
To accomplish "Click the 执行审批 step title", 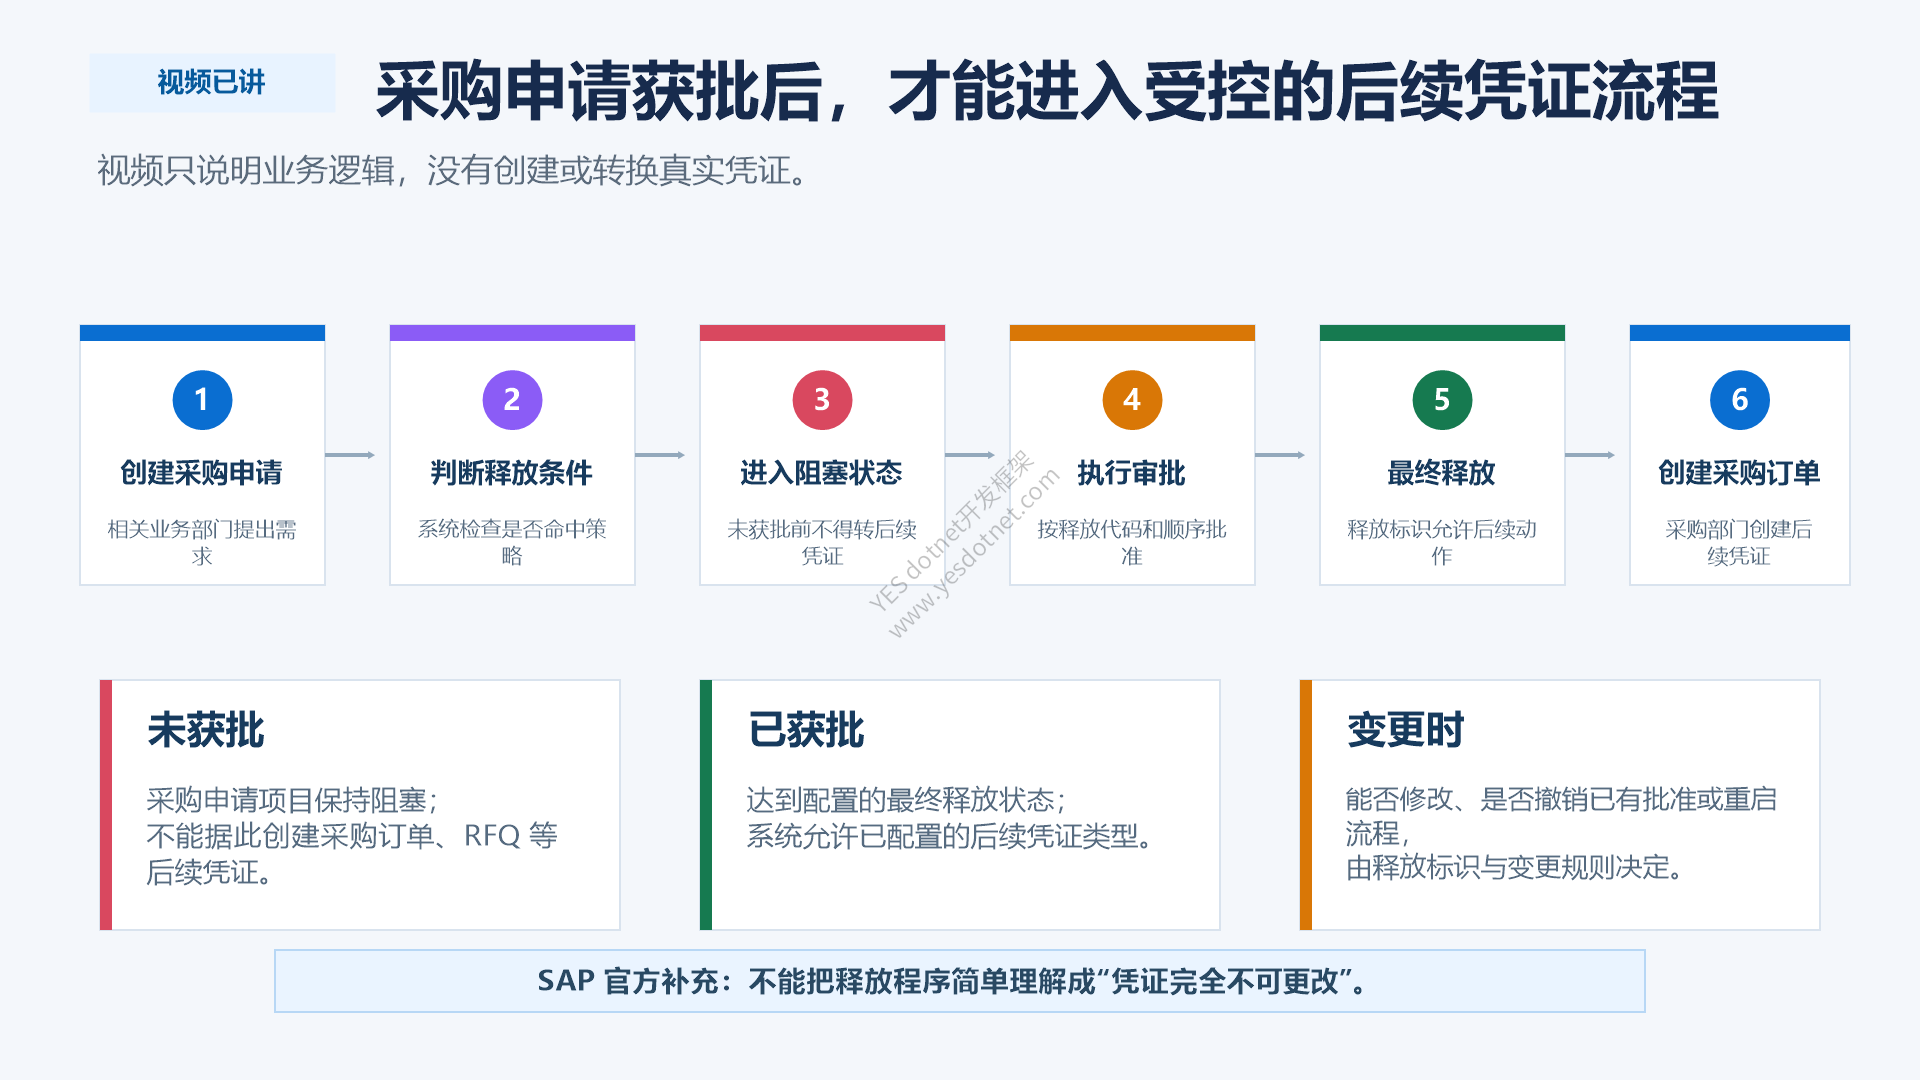I will click(x=1132, y=473).
